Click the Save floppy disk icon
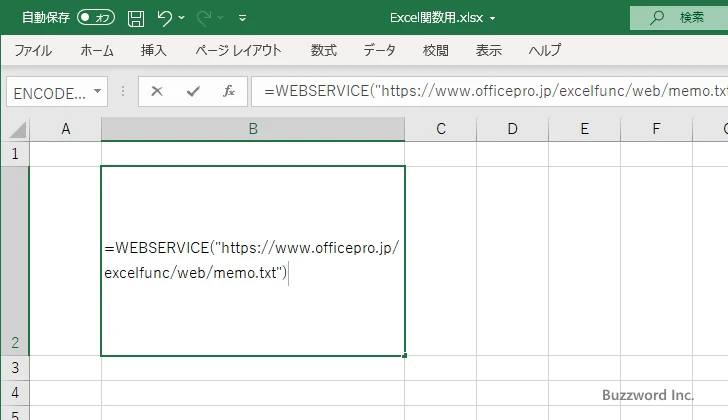The width and height of the screenshot is (728, 420). (136, 18)
